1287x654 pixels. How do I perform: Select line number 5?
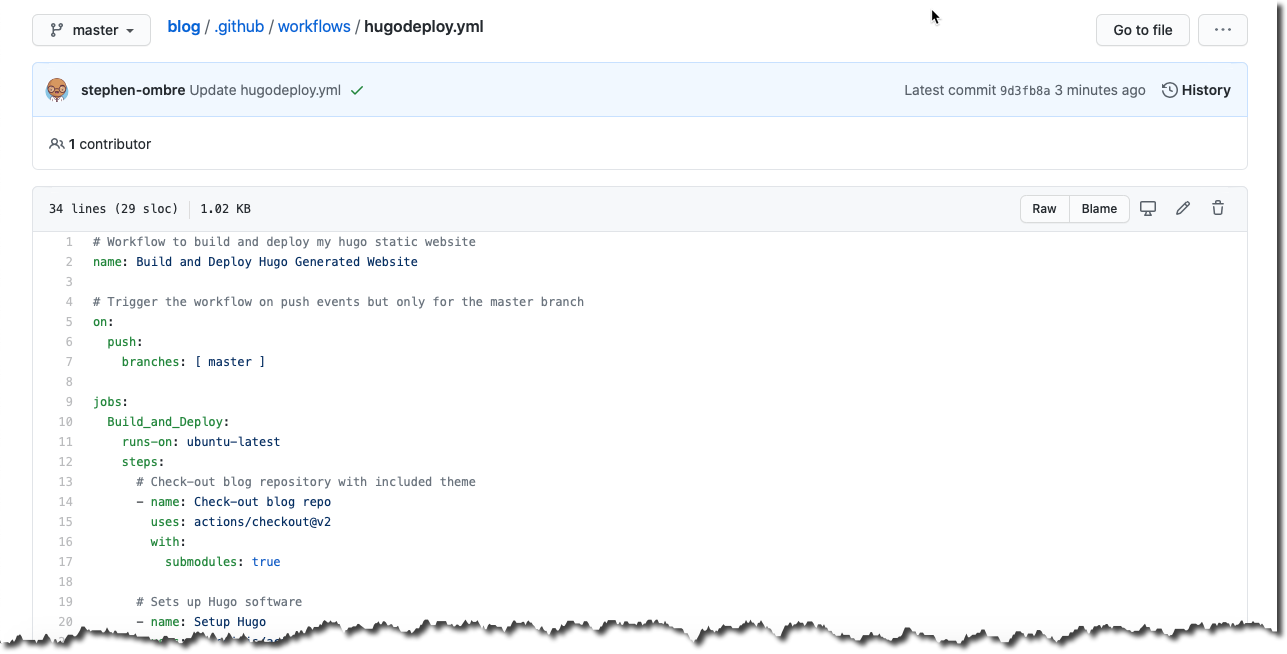(69, 322)
